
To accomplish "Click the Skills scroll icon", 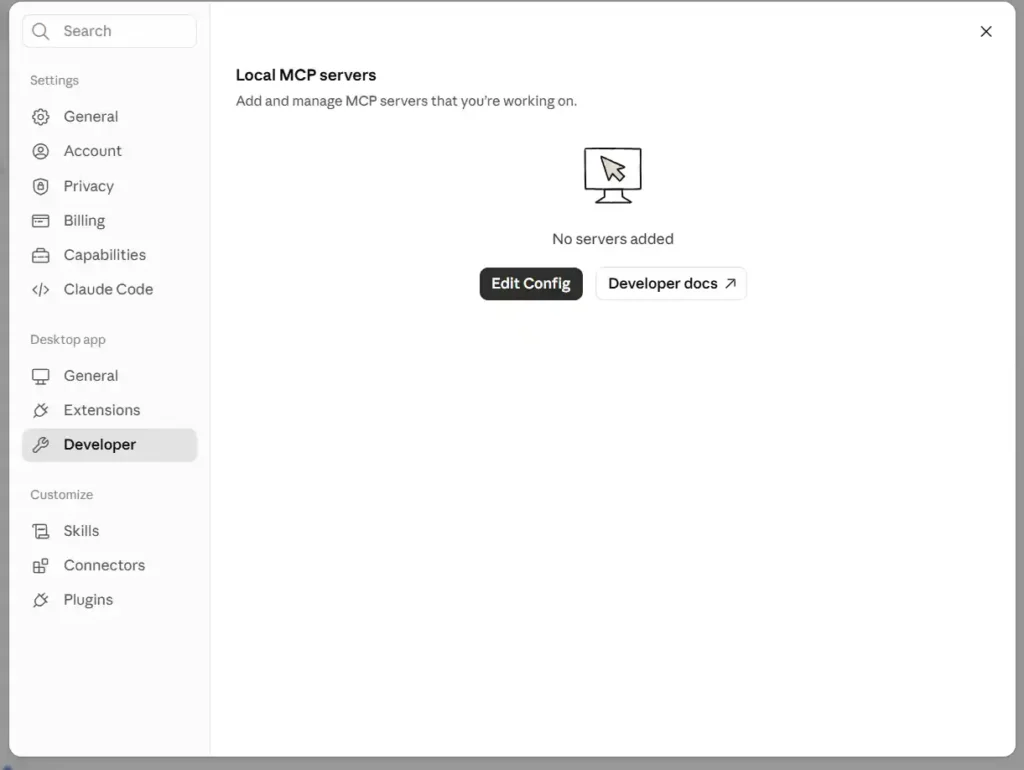I will point(40,531).
